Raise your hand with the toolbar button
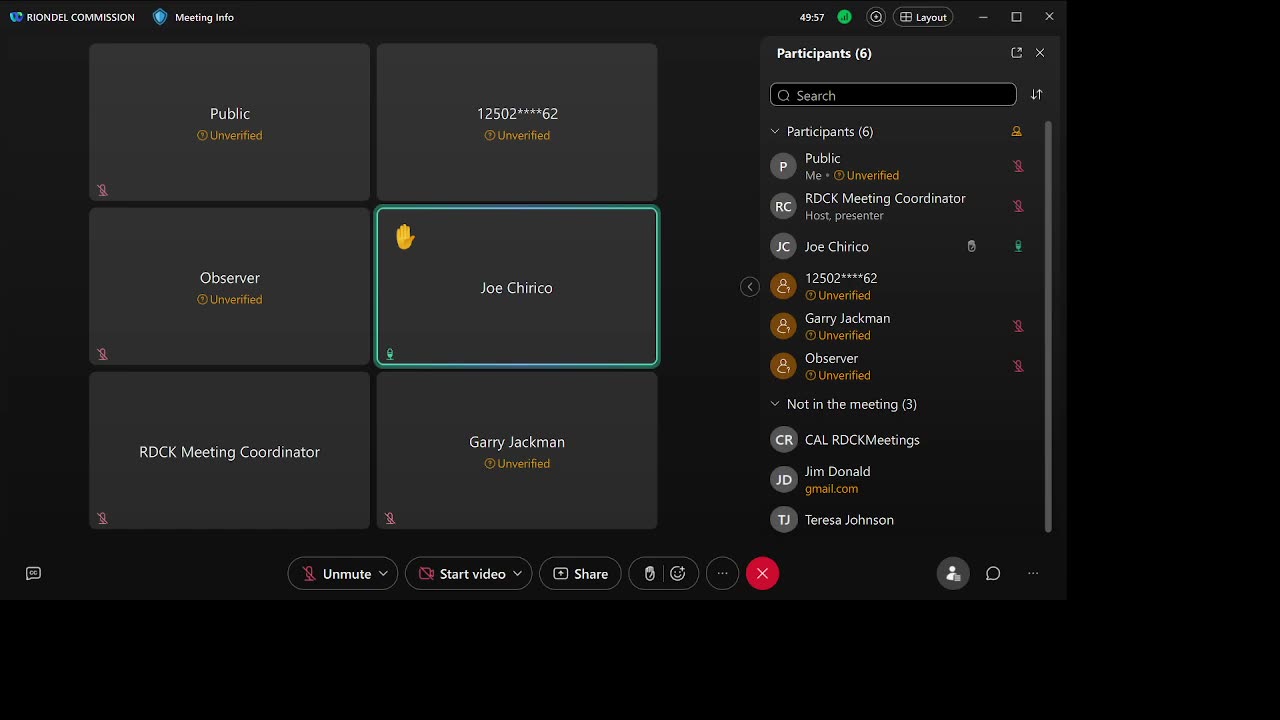This screenshot has height=720, width=1280. [x=650, y=574]
